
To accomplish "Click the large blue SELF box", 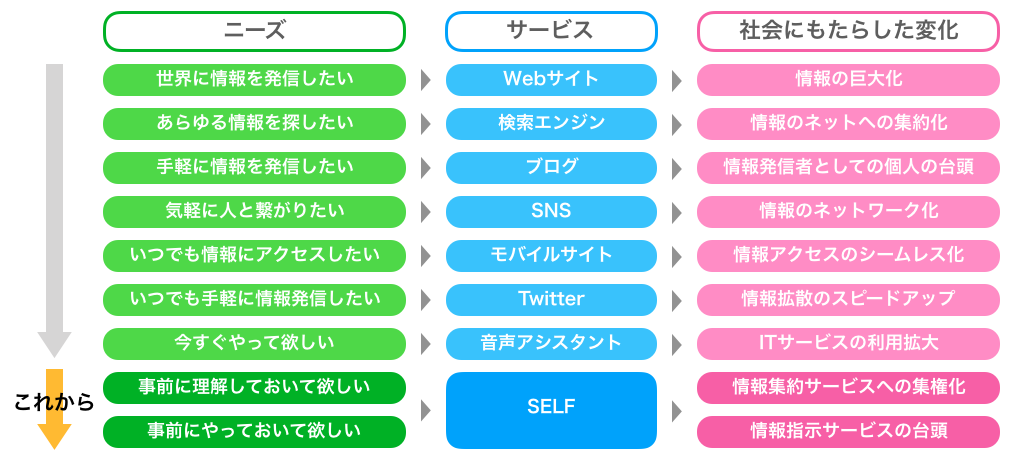I will click(551, 410).
